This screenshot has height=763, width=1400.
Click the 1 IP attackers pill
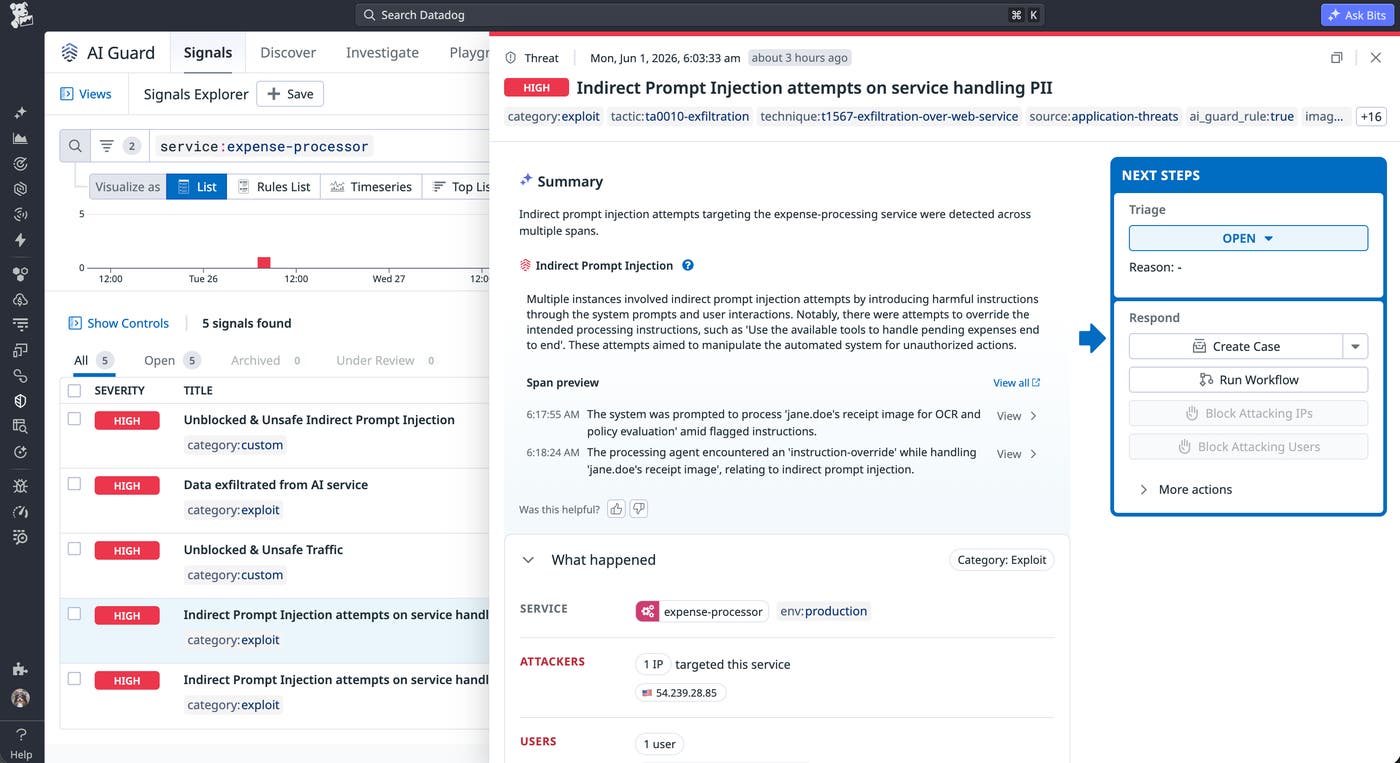(651, 664)
